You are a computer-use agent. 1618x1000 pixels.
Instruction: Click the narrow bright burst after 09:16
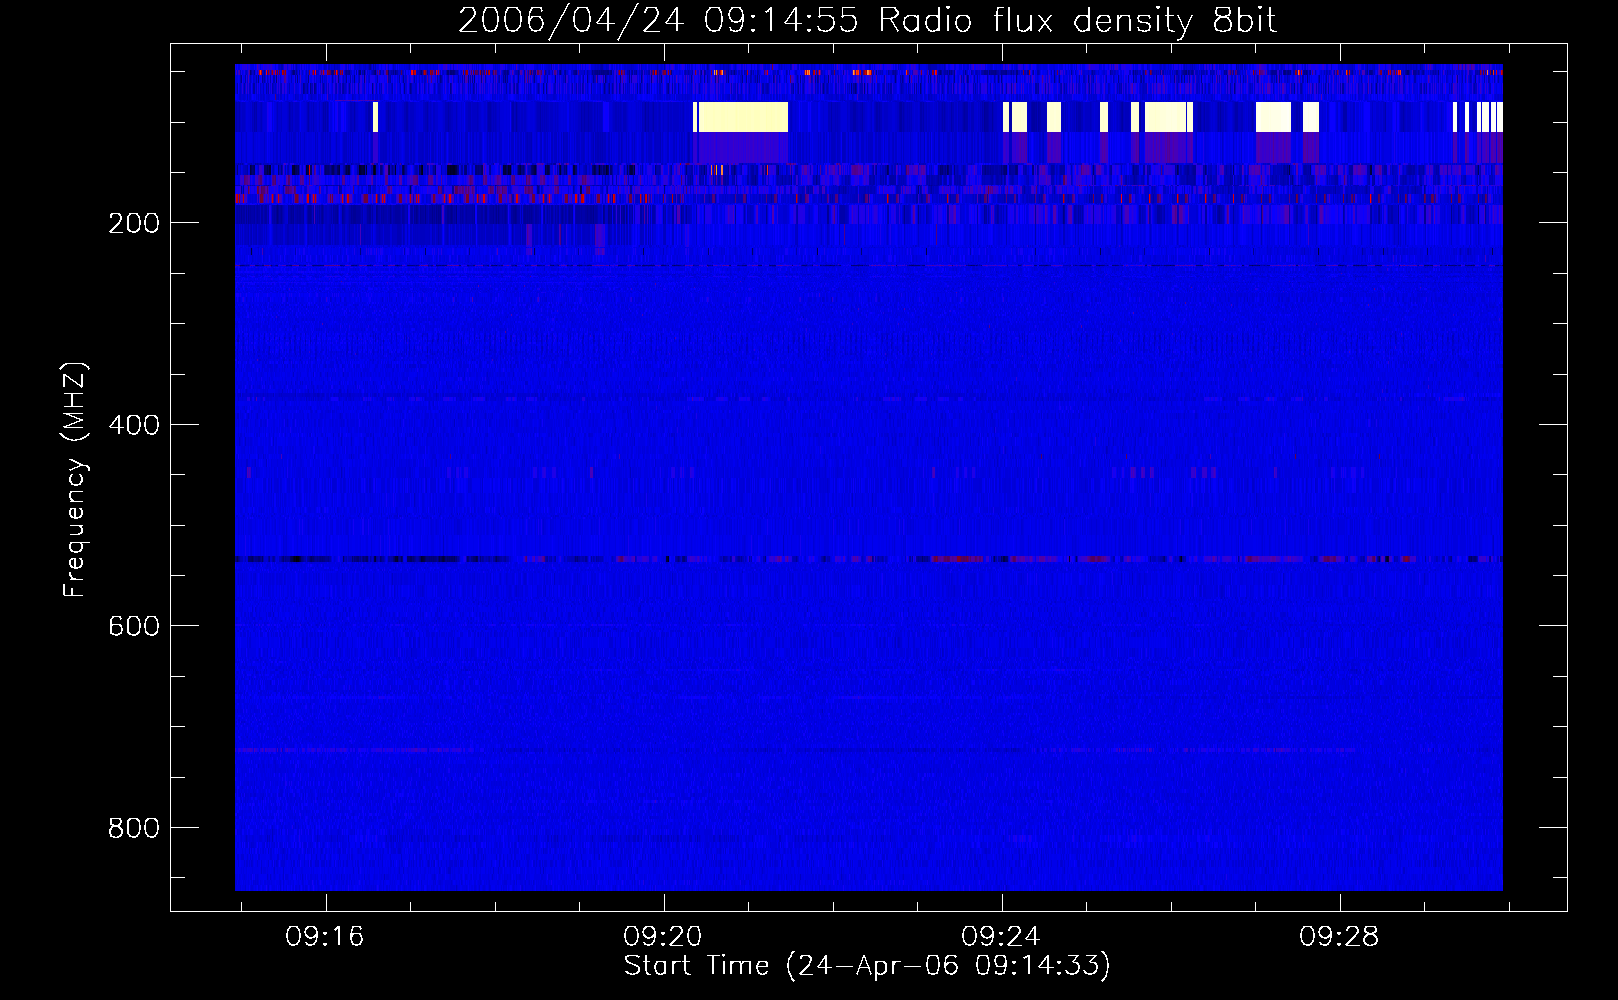[376, 117]
